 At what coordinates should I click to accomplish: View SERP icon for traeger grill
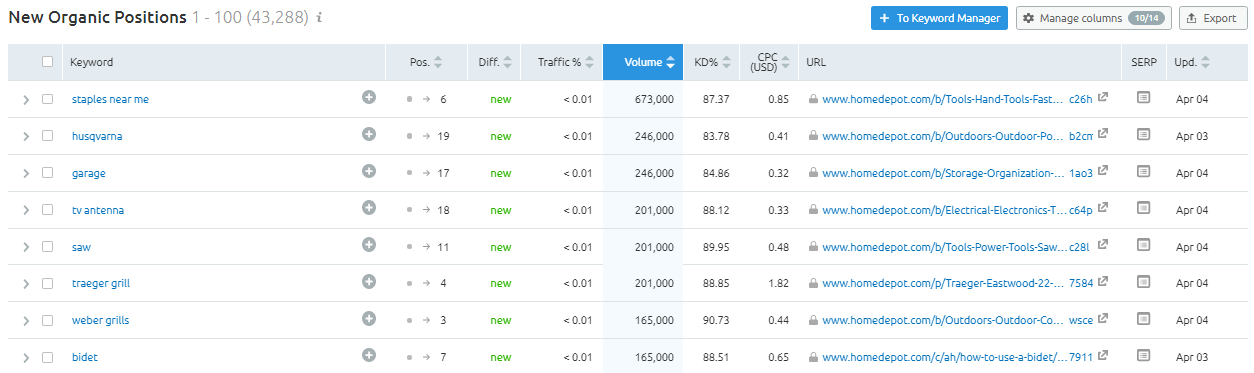1144,282
